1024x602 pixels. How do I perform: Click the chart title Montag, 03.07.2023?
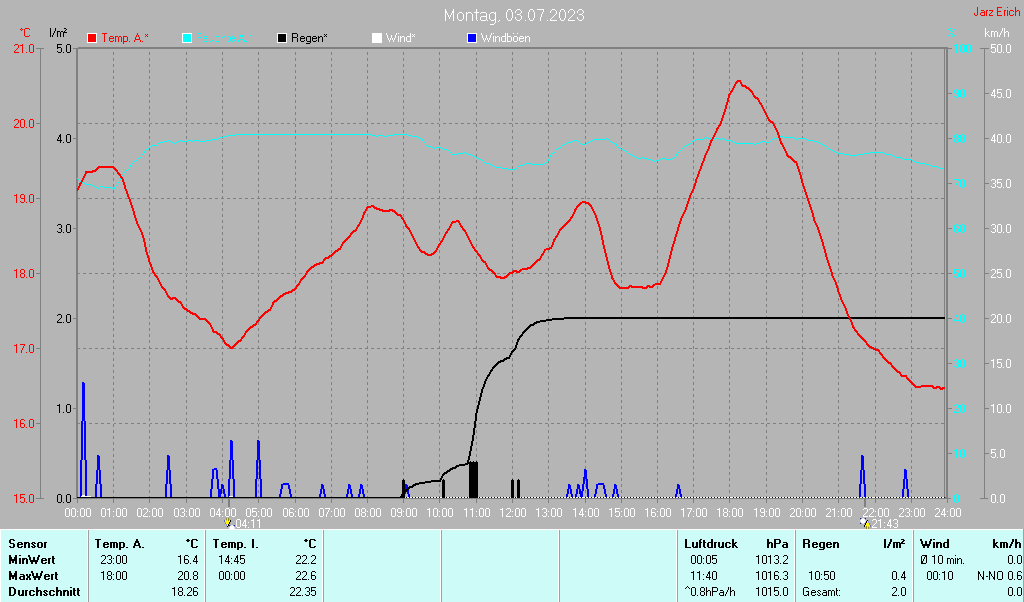515,15
